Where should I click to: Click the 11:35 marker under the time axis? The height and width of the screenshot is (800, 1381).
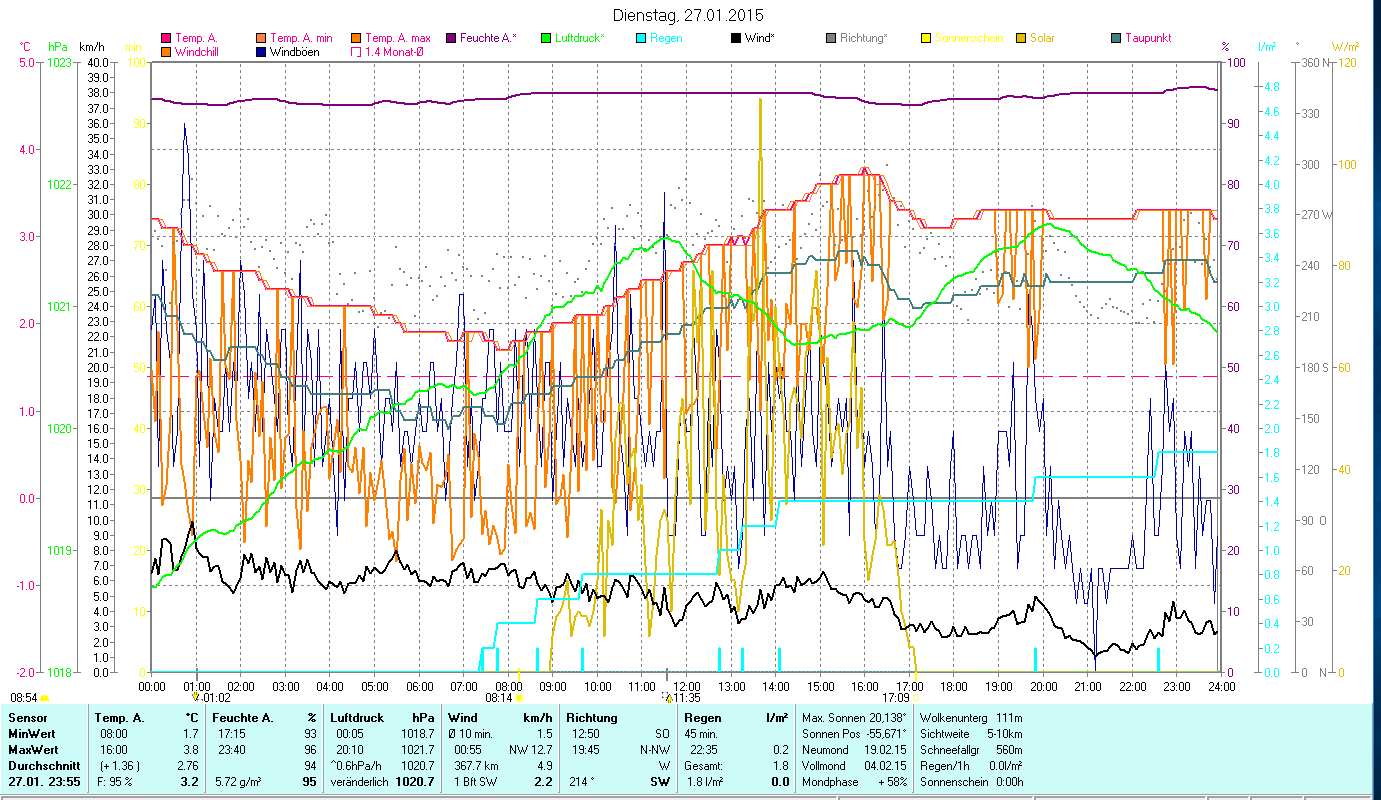tap(684, 697)
